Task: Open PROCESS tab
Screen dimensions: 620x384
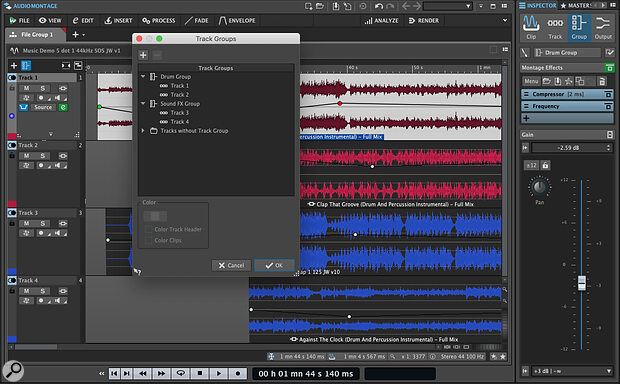Action: [x=159, y=21]
